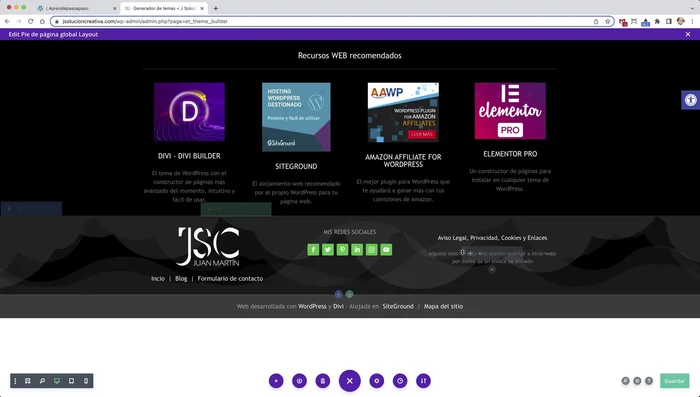
Task: Click the save to library power icon
Action: tap(299, 381)
